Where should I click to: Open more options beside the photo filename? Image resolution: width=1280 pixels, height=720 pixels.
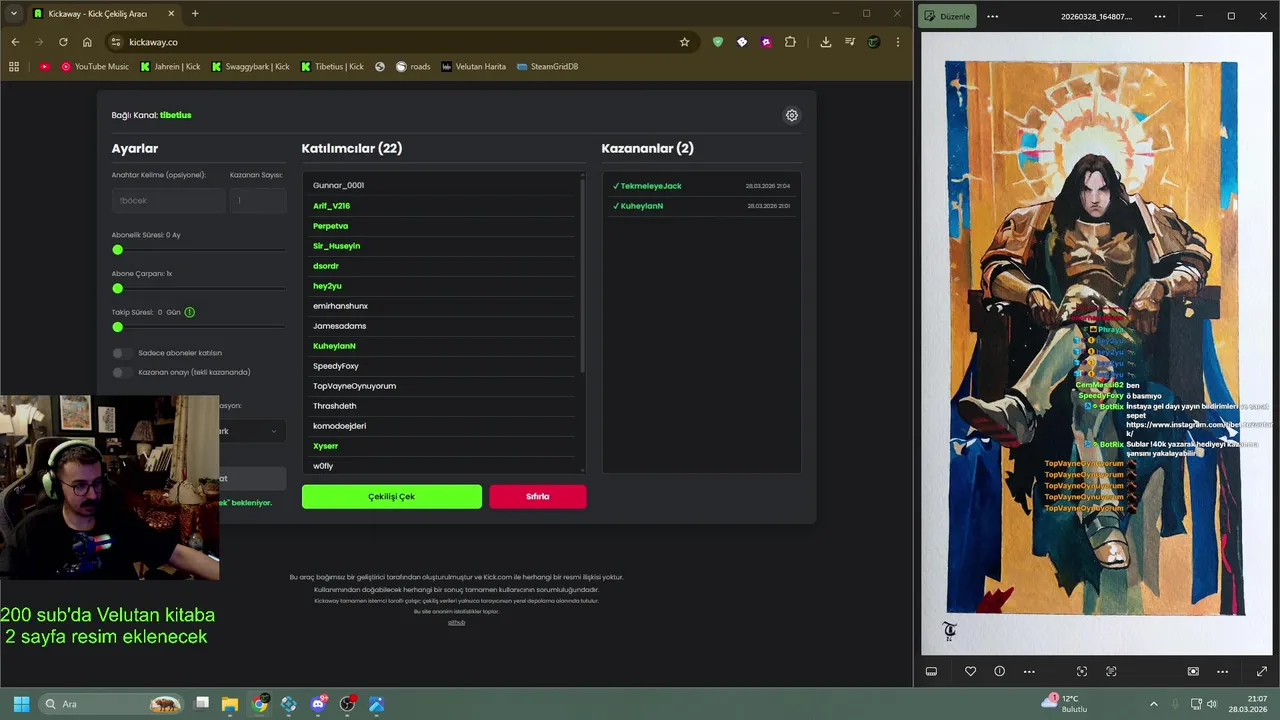[x=1160, y=16]
